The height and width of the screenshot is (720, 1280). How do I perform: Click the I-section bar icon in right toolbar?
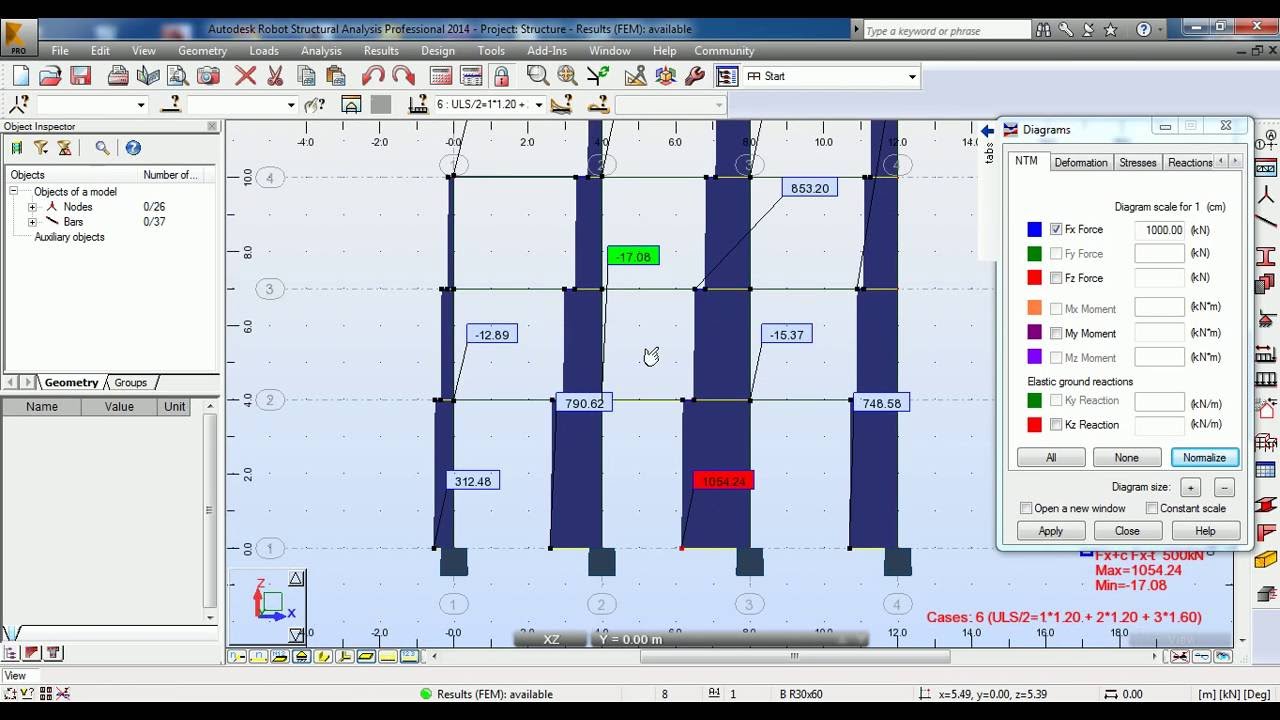point(1266,256)
